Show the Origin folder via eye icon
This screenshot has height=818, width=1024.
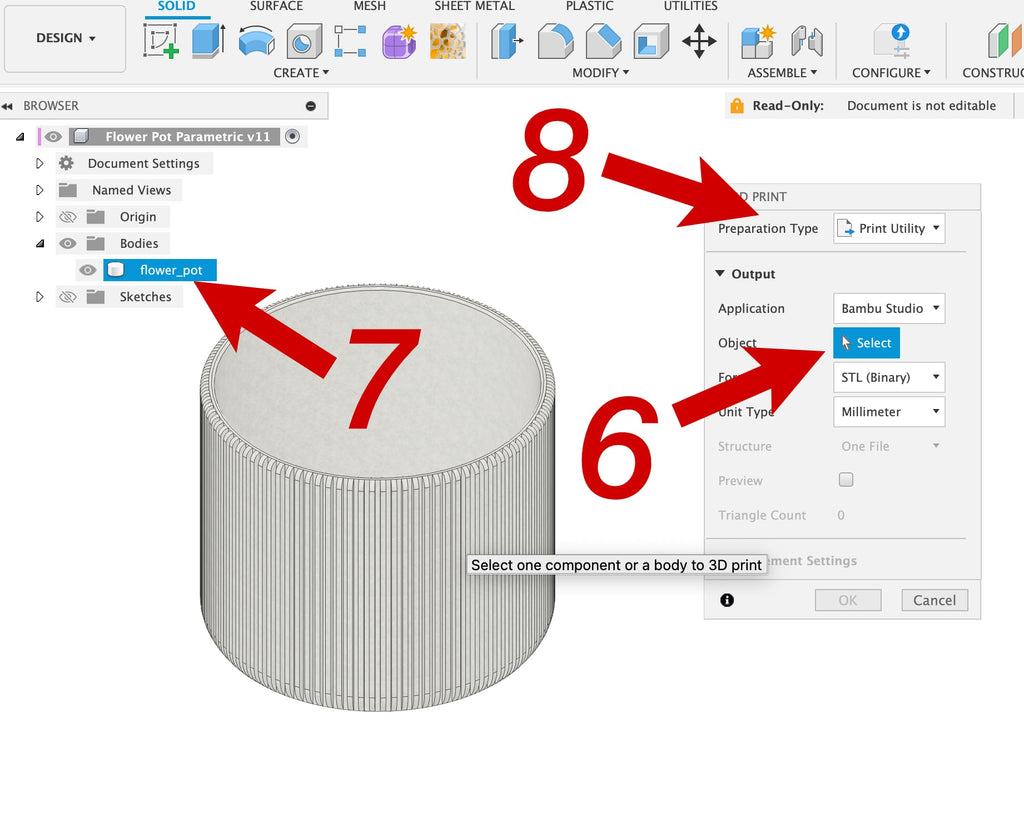click(x=67, y=217)
